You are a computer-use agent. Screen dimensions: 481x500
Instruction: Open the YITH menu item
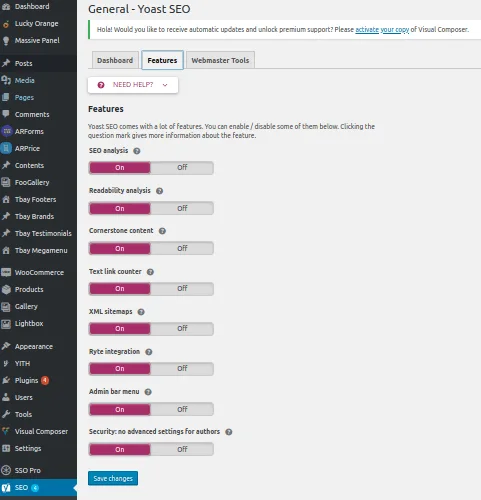pyautogui.click(x=38, y=363)
